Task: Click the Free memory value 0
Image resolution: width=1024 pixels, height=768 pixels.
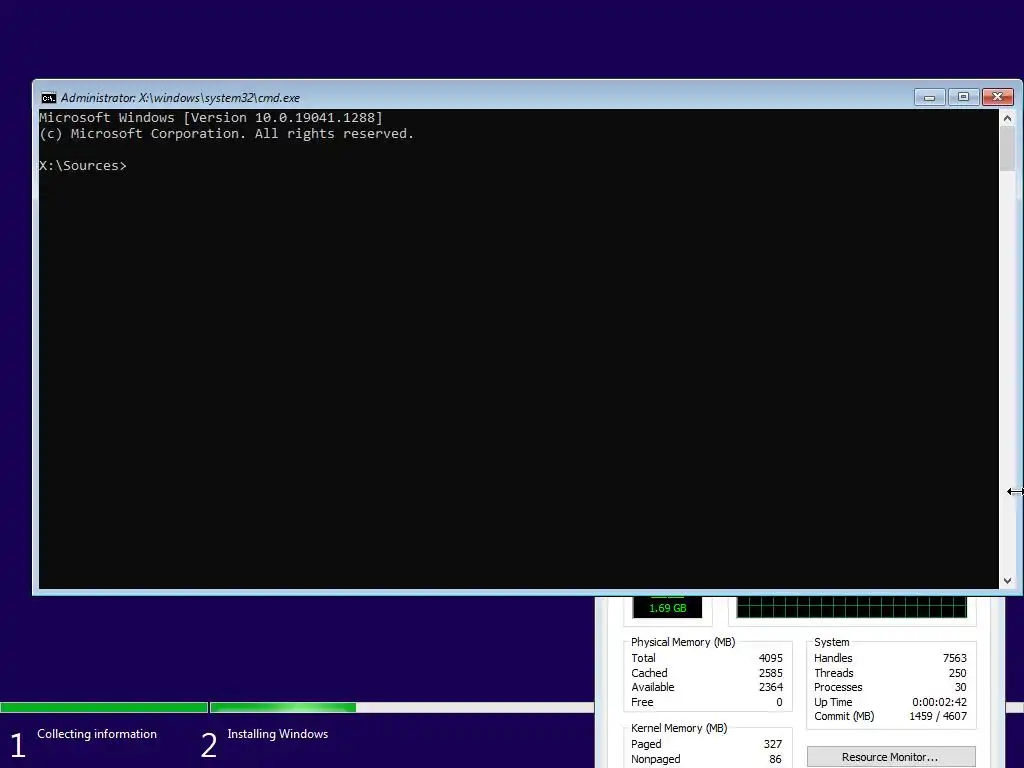Action: point(779,703)
